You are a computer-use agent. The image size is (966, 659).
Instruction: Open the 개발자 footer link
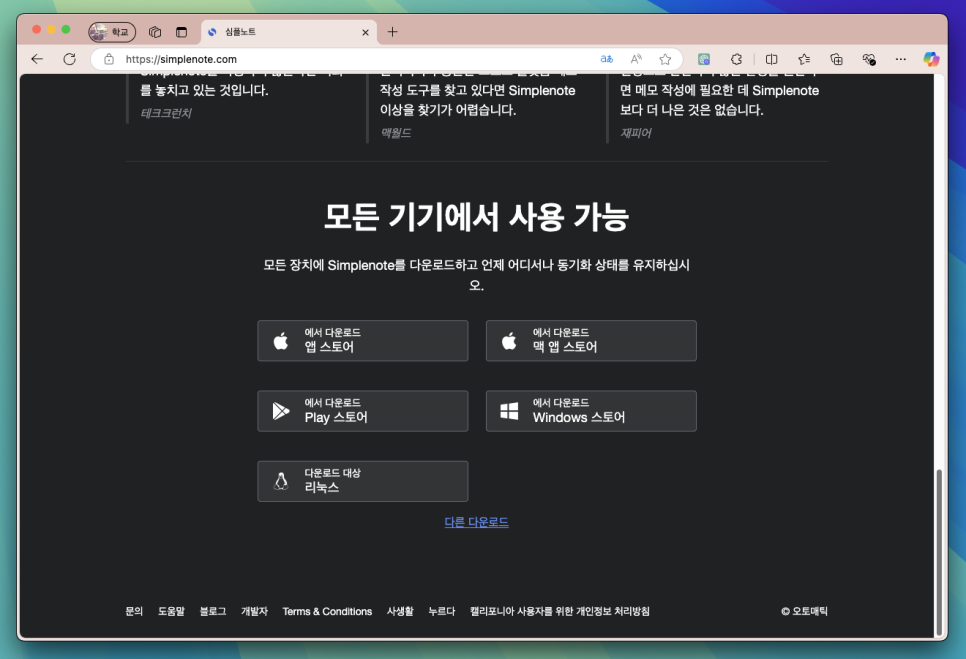pos(254,611)
